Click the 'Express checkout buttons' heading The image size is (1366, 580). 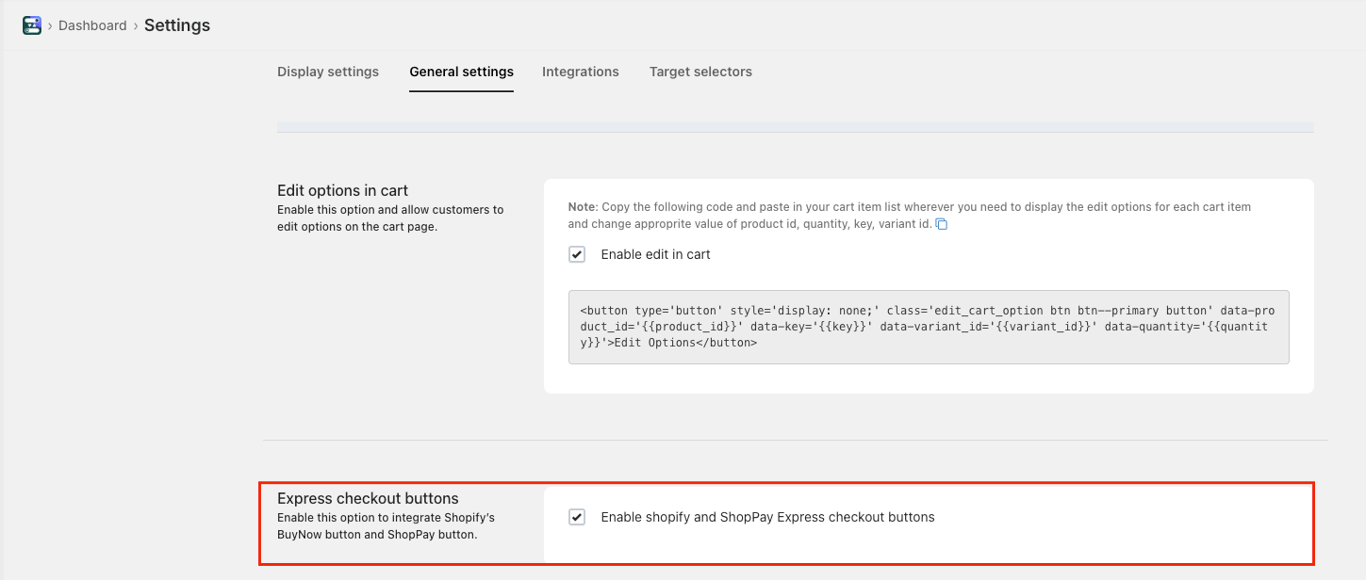coord(367,498)
